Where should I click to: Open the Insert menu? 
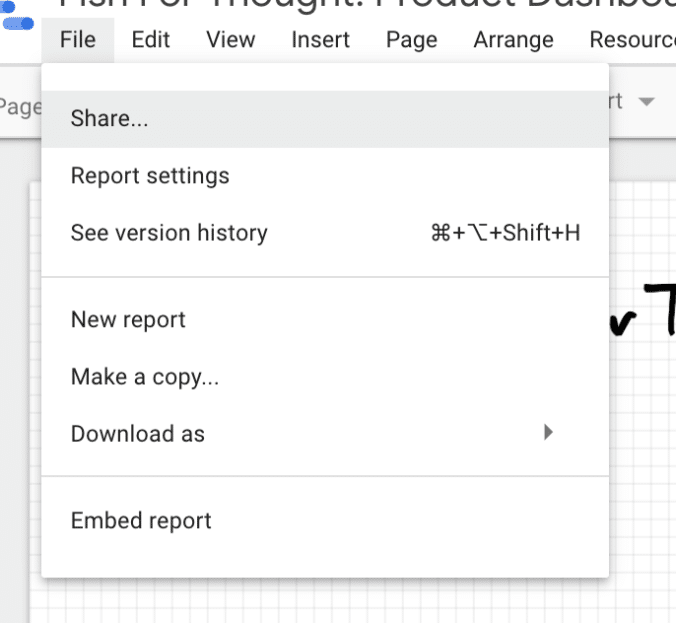pyautogui.click(x=320, y=40)
